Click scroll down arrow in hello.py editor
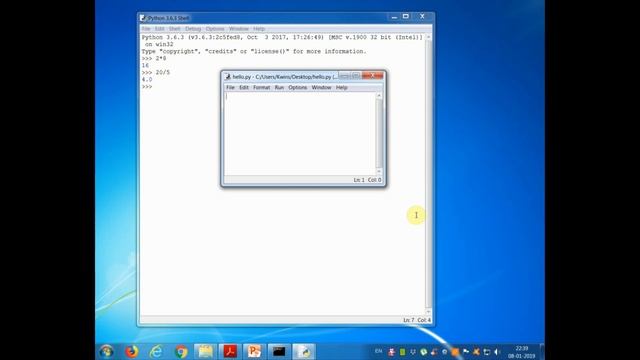 point(379,172)
